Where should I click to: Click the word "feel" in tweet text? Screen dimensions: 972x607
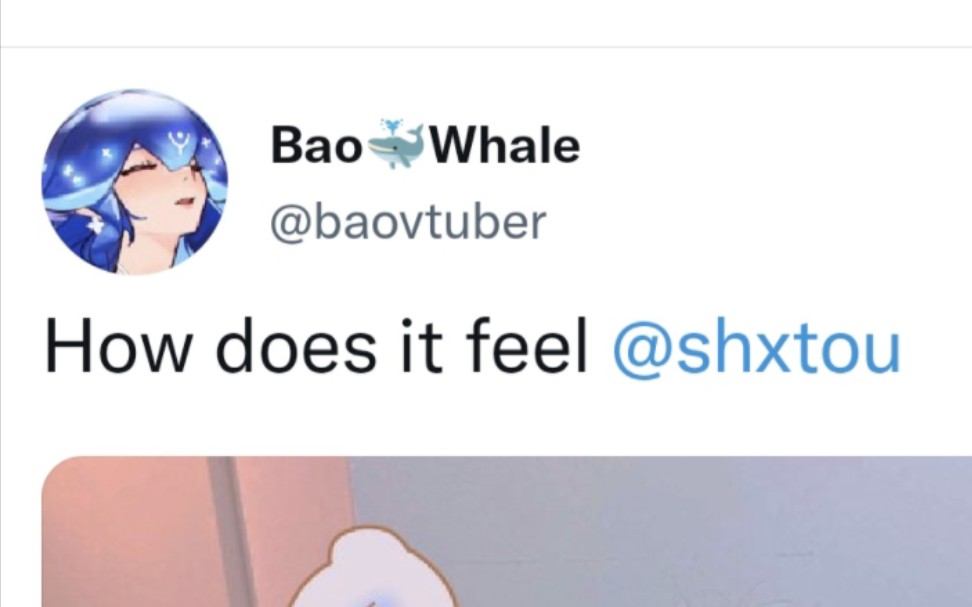pos(526,346)
